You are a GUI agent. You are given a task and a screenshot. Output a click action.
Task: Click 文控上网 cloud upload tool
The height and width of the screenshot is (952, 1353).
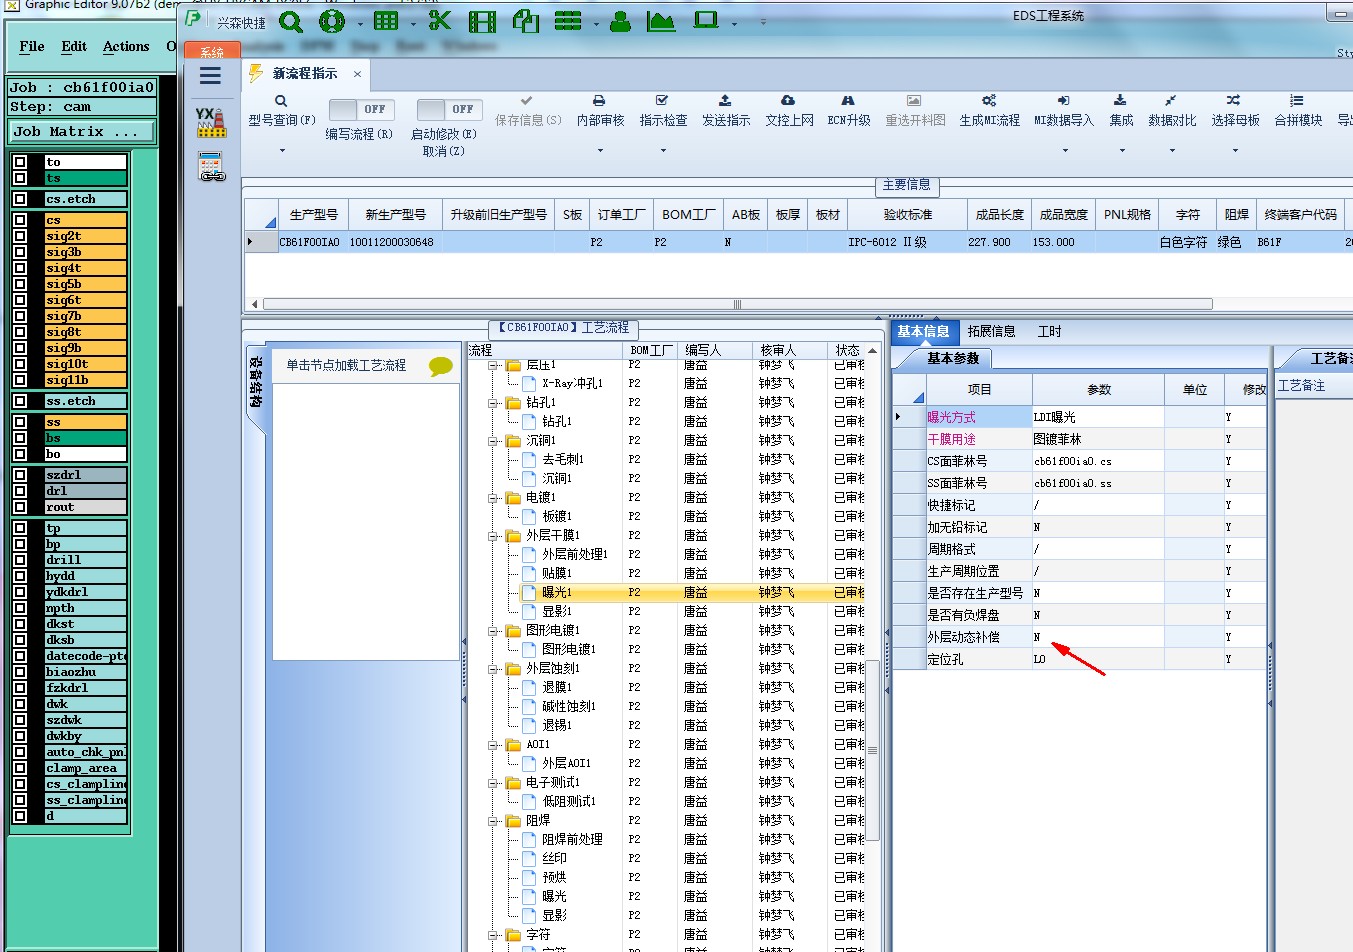(x=789, y=111)
